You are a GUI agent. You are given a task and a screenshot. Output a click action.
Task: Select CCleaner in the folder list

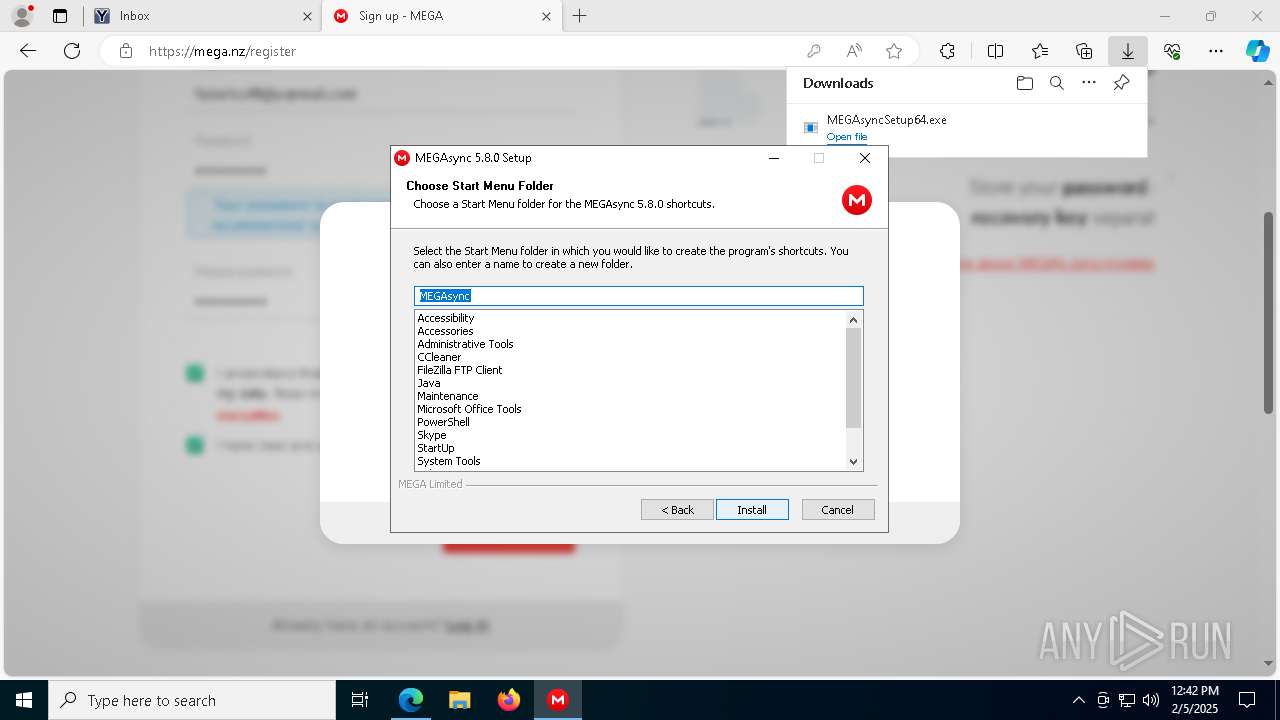[x=439, y=357]
